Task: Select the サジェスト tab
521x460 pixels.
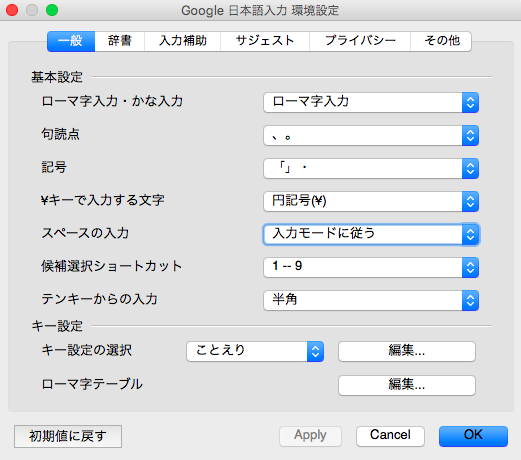Action: [265, 41]
